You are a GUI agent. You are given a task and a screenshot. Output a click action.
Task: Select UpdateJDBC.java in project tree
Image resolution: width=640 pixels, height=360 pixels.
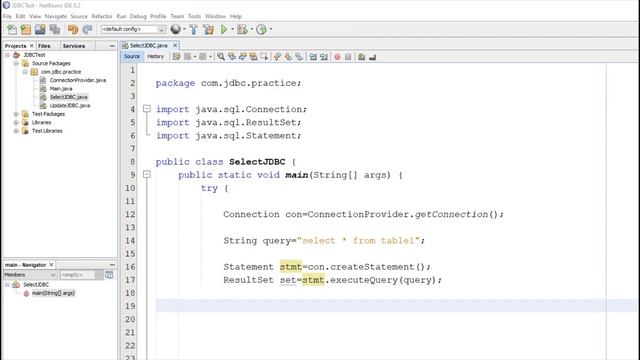tap(70, 106)
